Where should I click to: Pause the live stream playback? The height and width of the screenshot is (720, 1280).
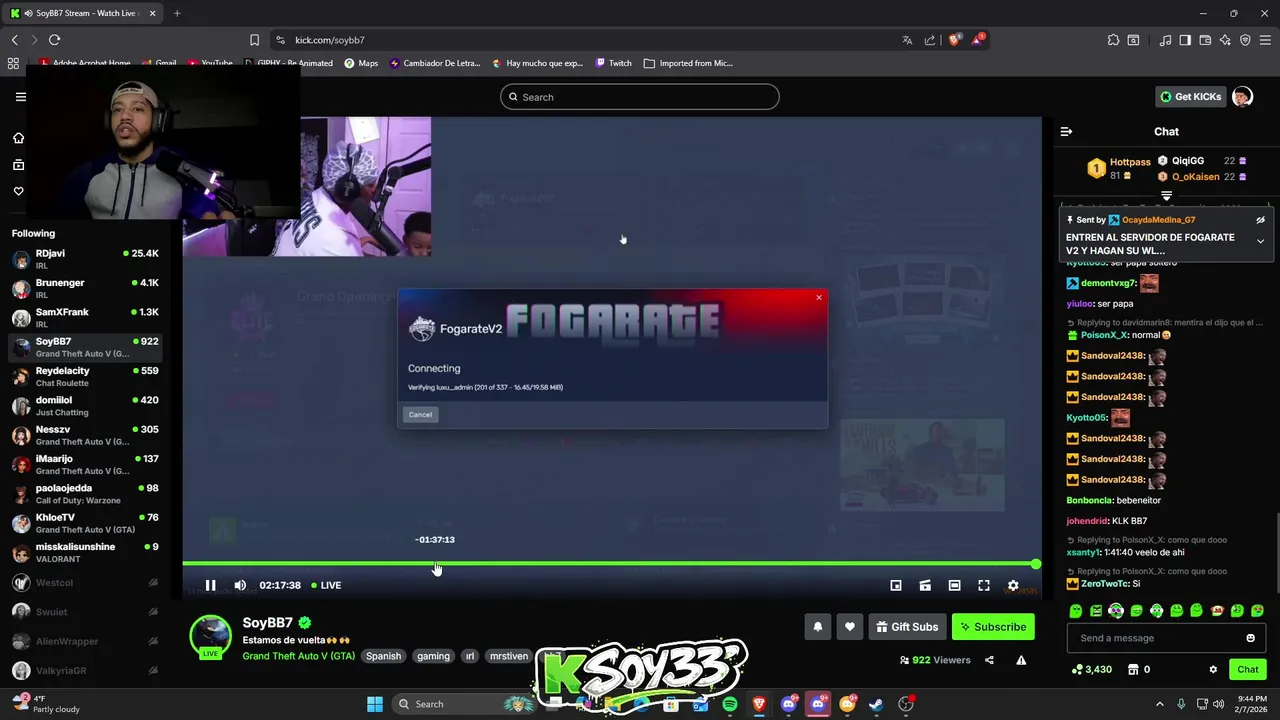tap(210, 585)
